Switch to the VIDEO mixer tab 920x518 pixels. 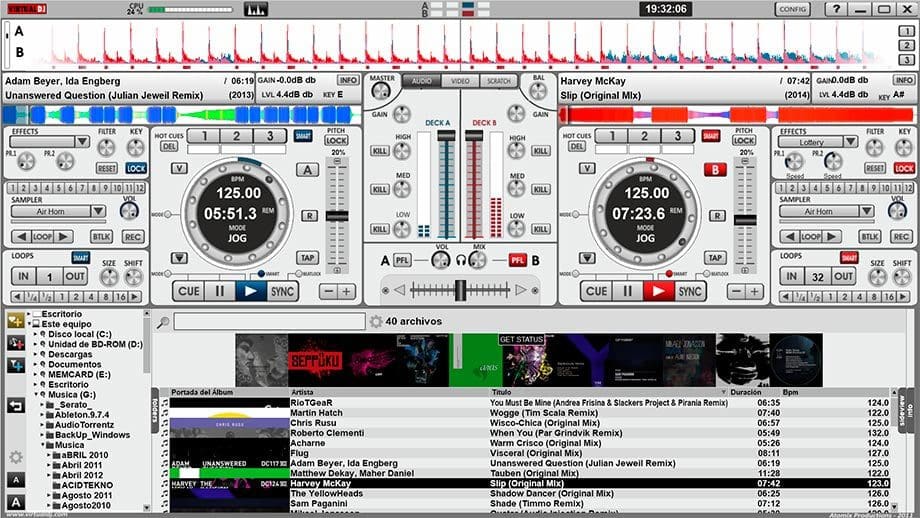(460, 81)
